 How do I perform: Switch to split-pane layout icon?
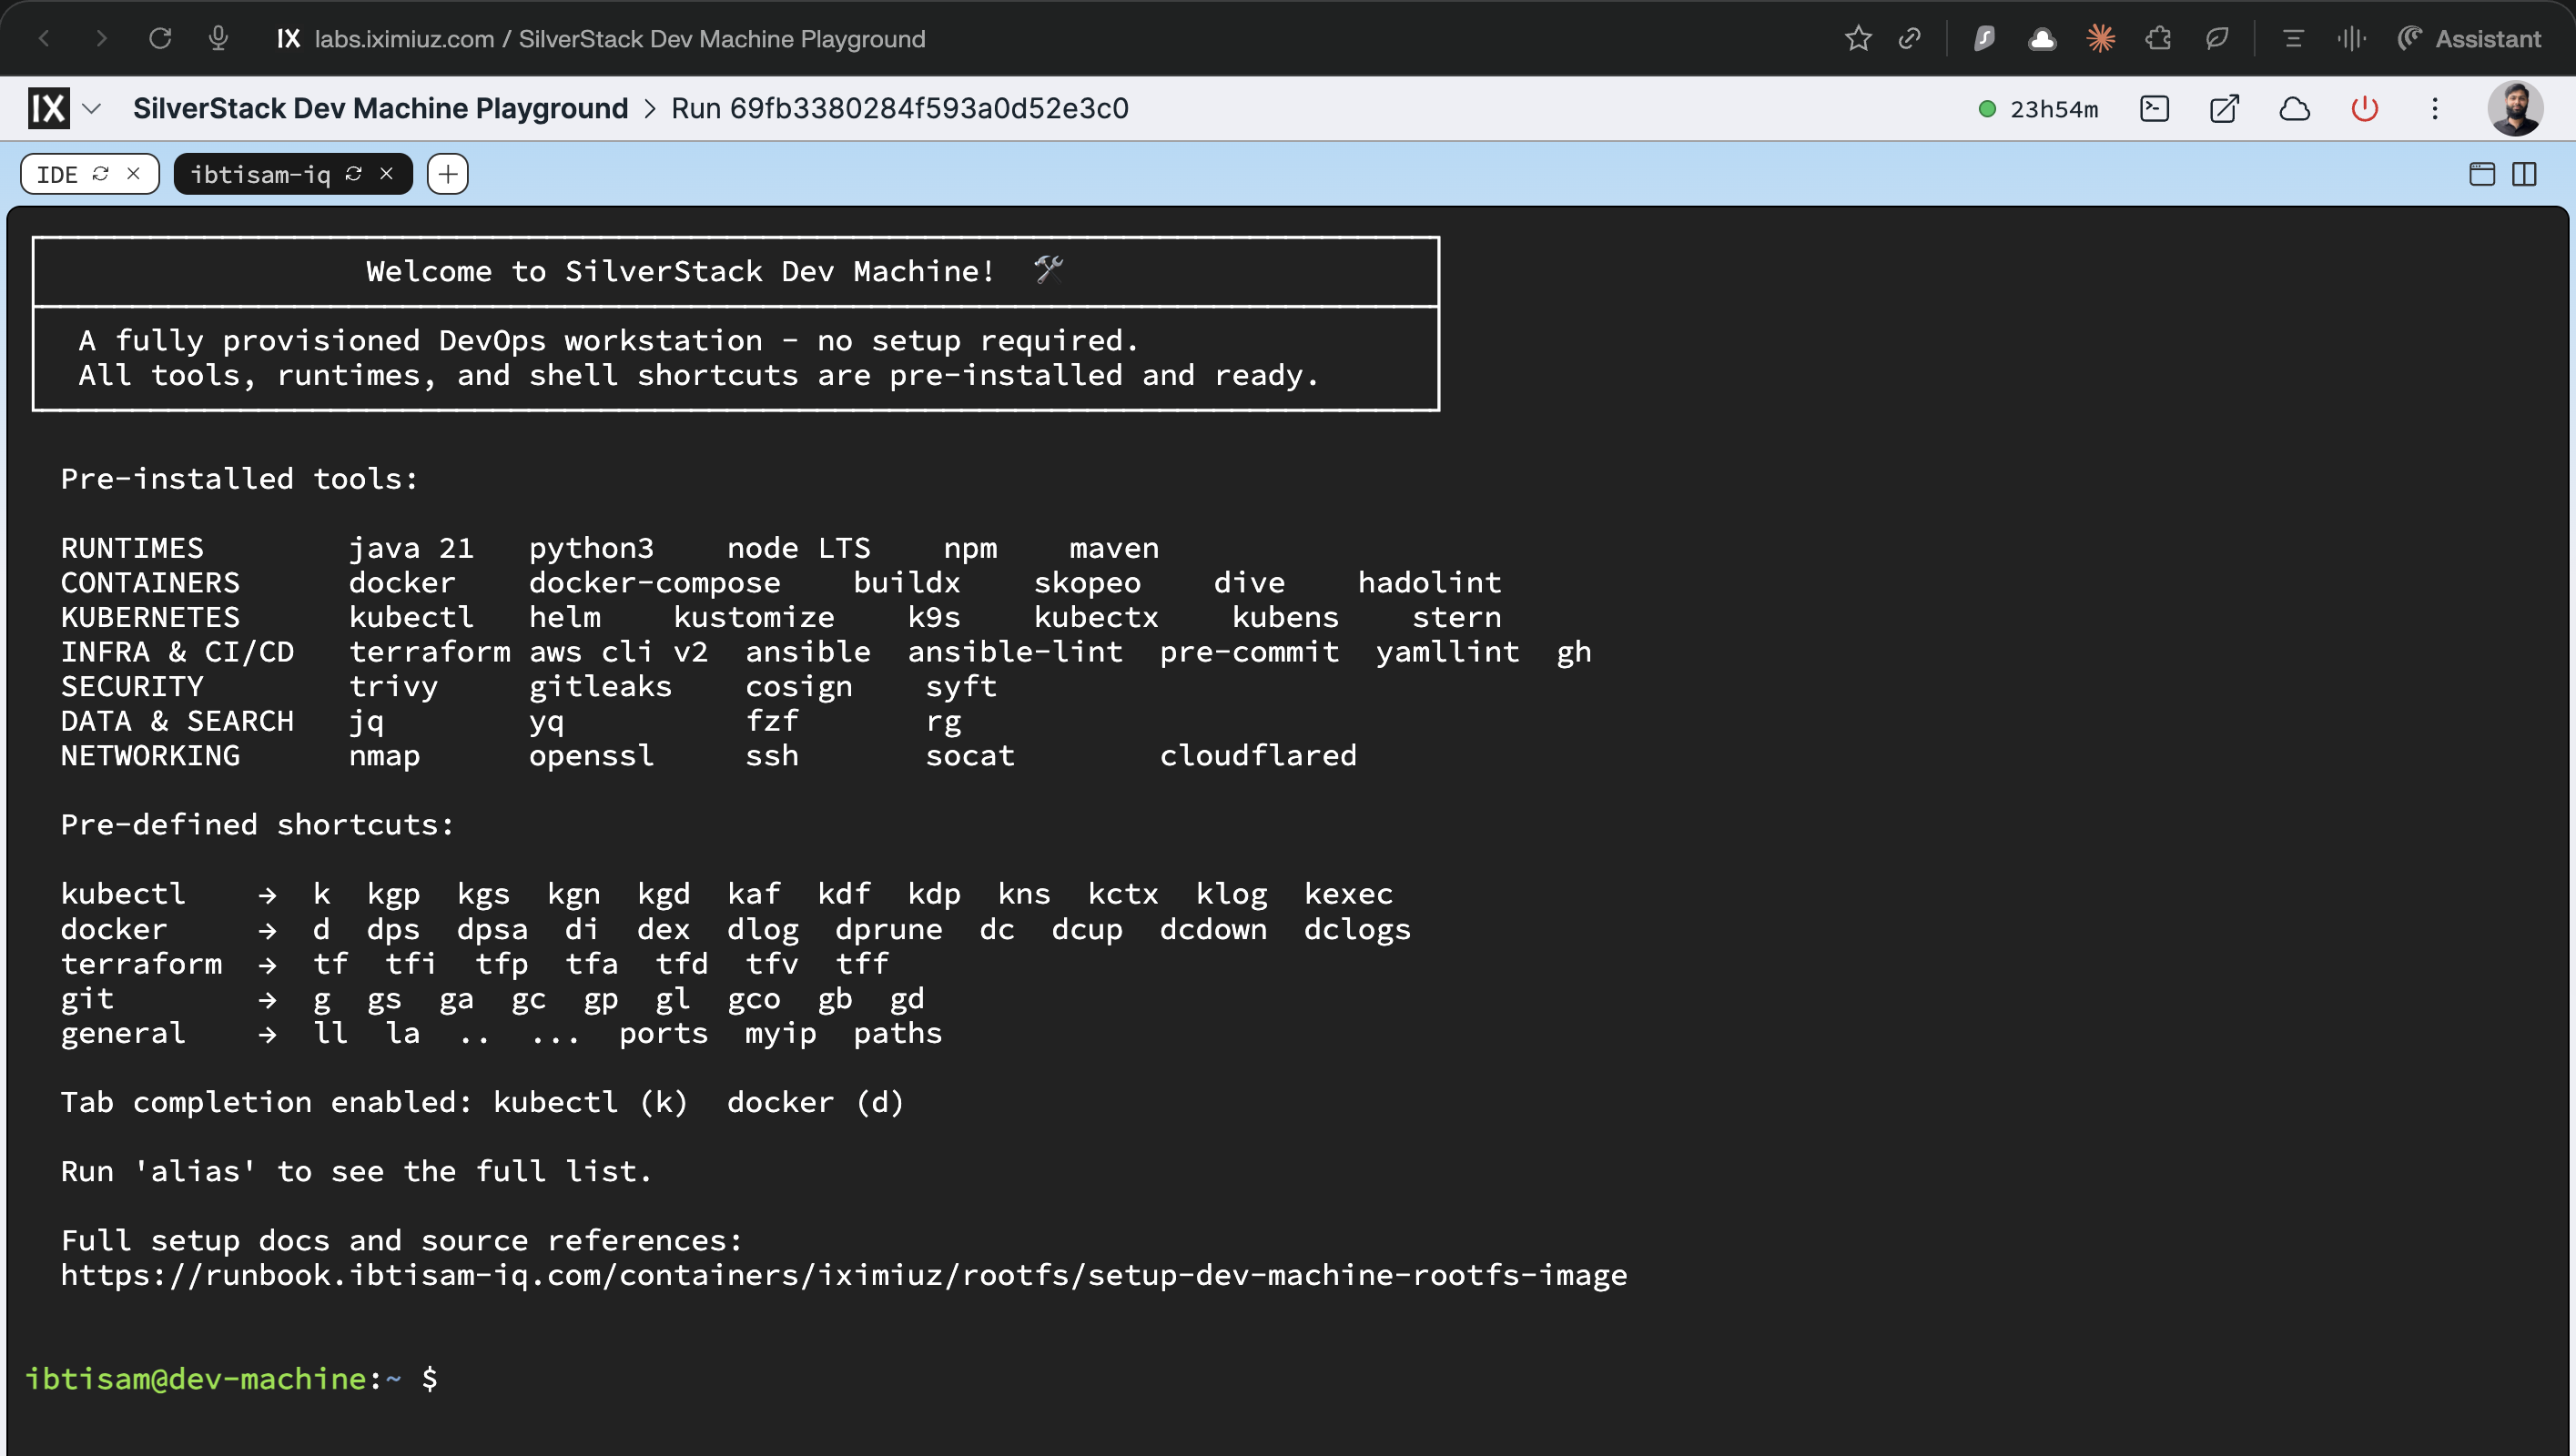2523,174
